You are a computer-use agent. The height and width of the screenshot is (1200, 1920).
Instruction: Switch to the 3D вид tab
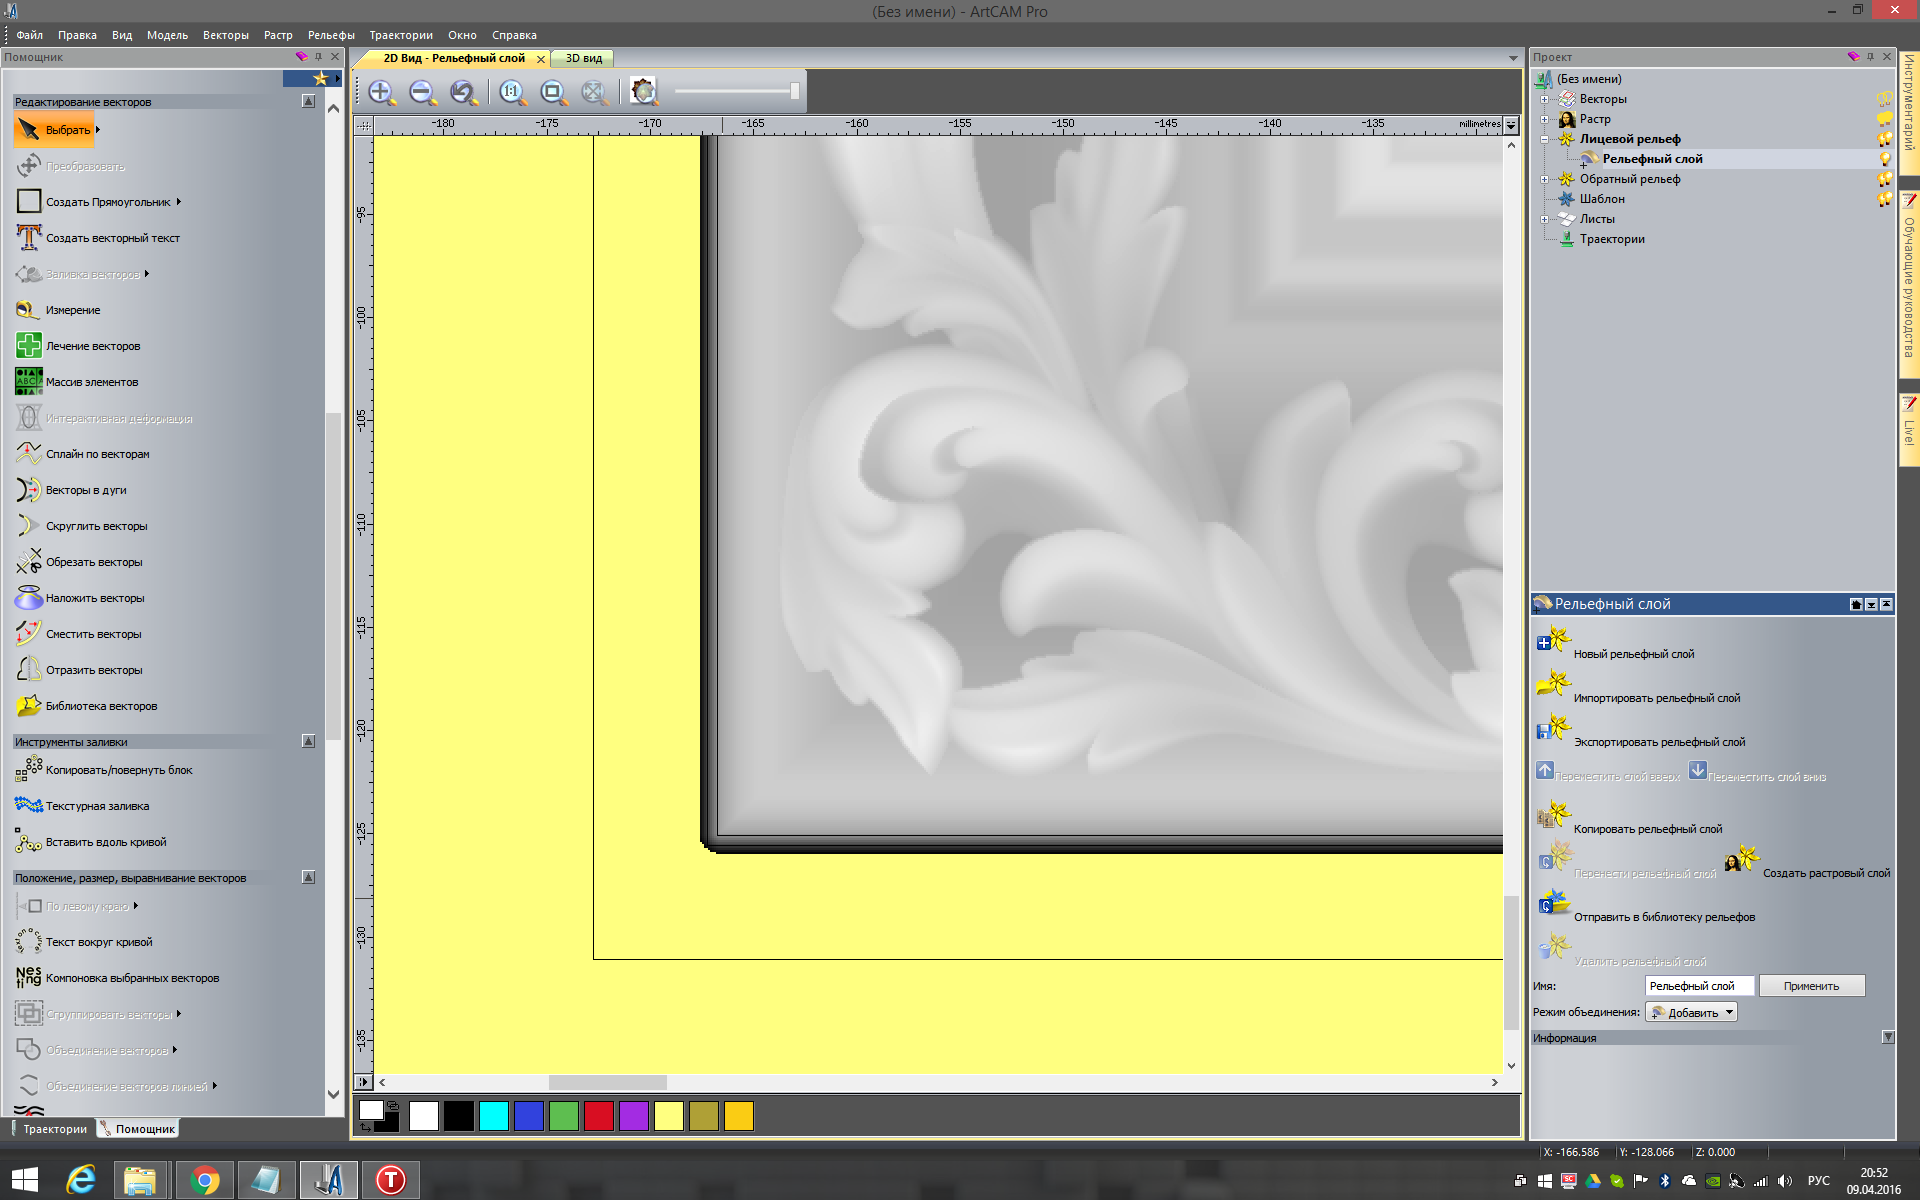point(584,58)
